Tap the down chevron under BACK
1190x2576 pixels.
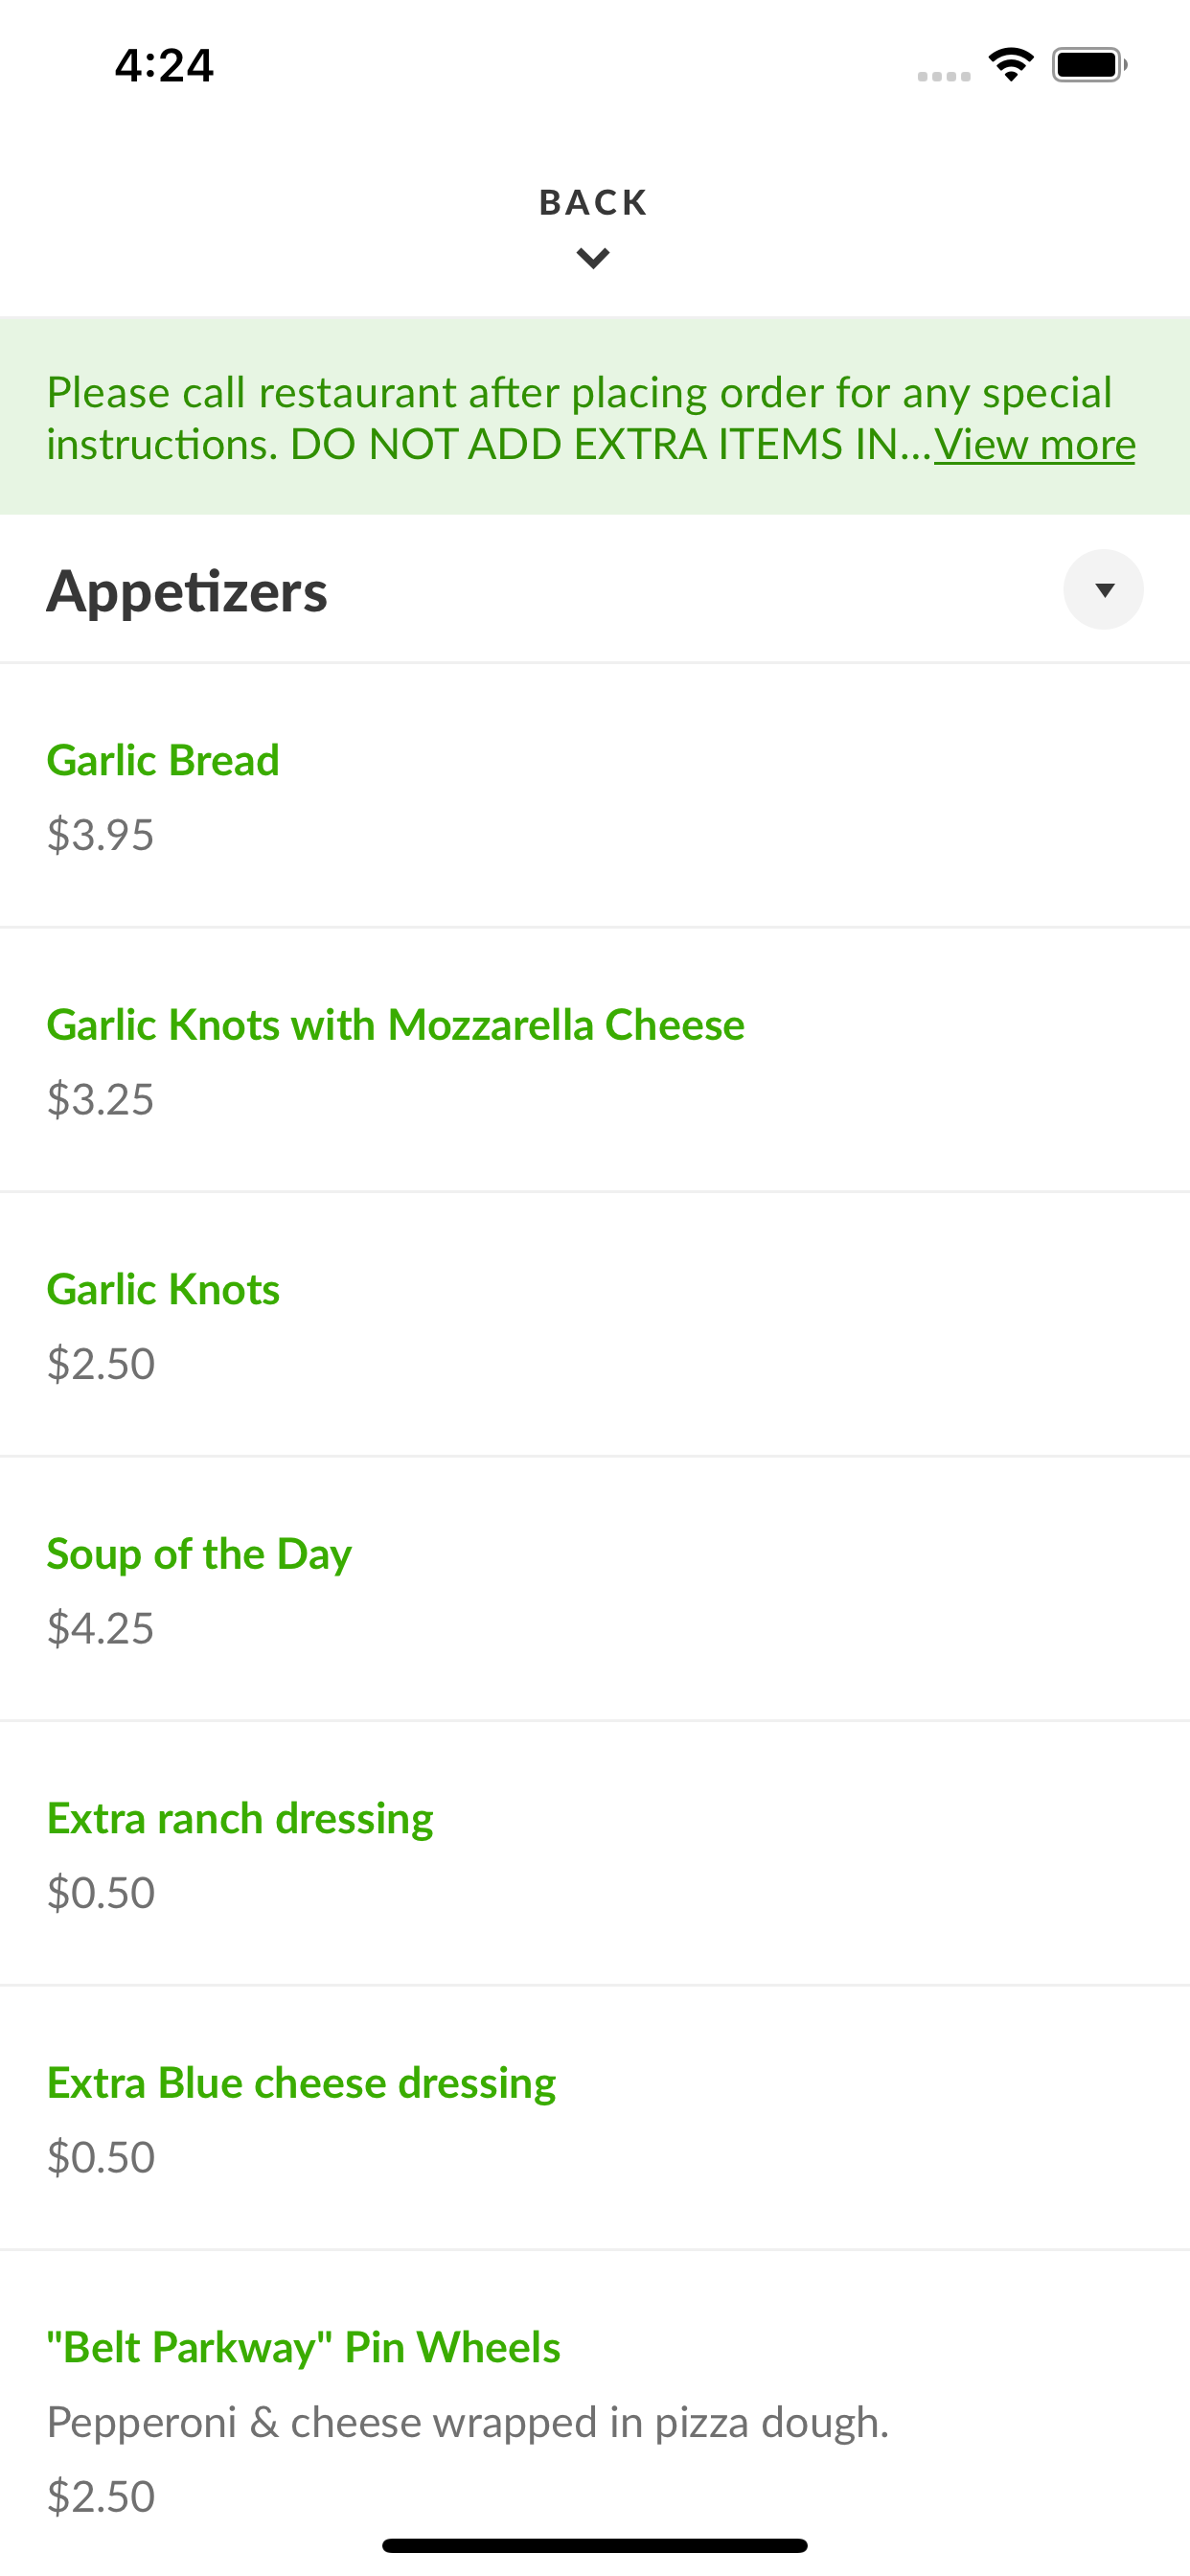[593, 259]
